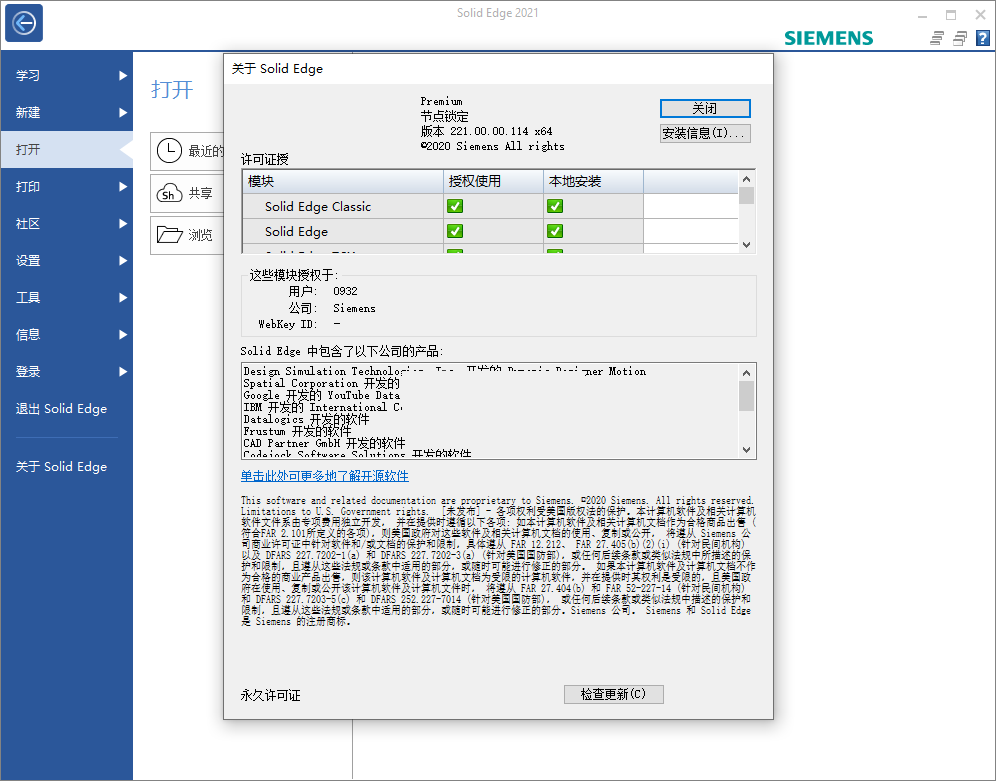
Task: Click the down arrow on the license table scrollbar
Action: click(745, 243)
